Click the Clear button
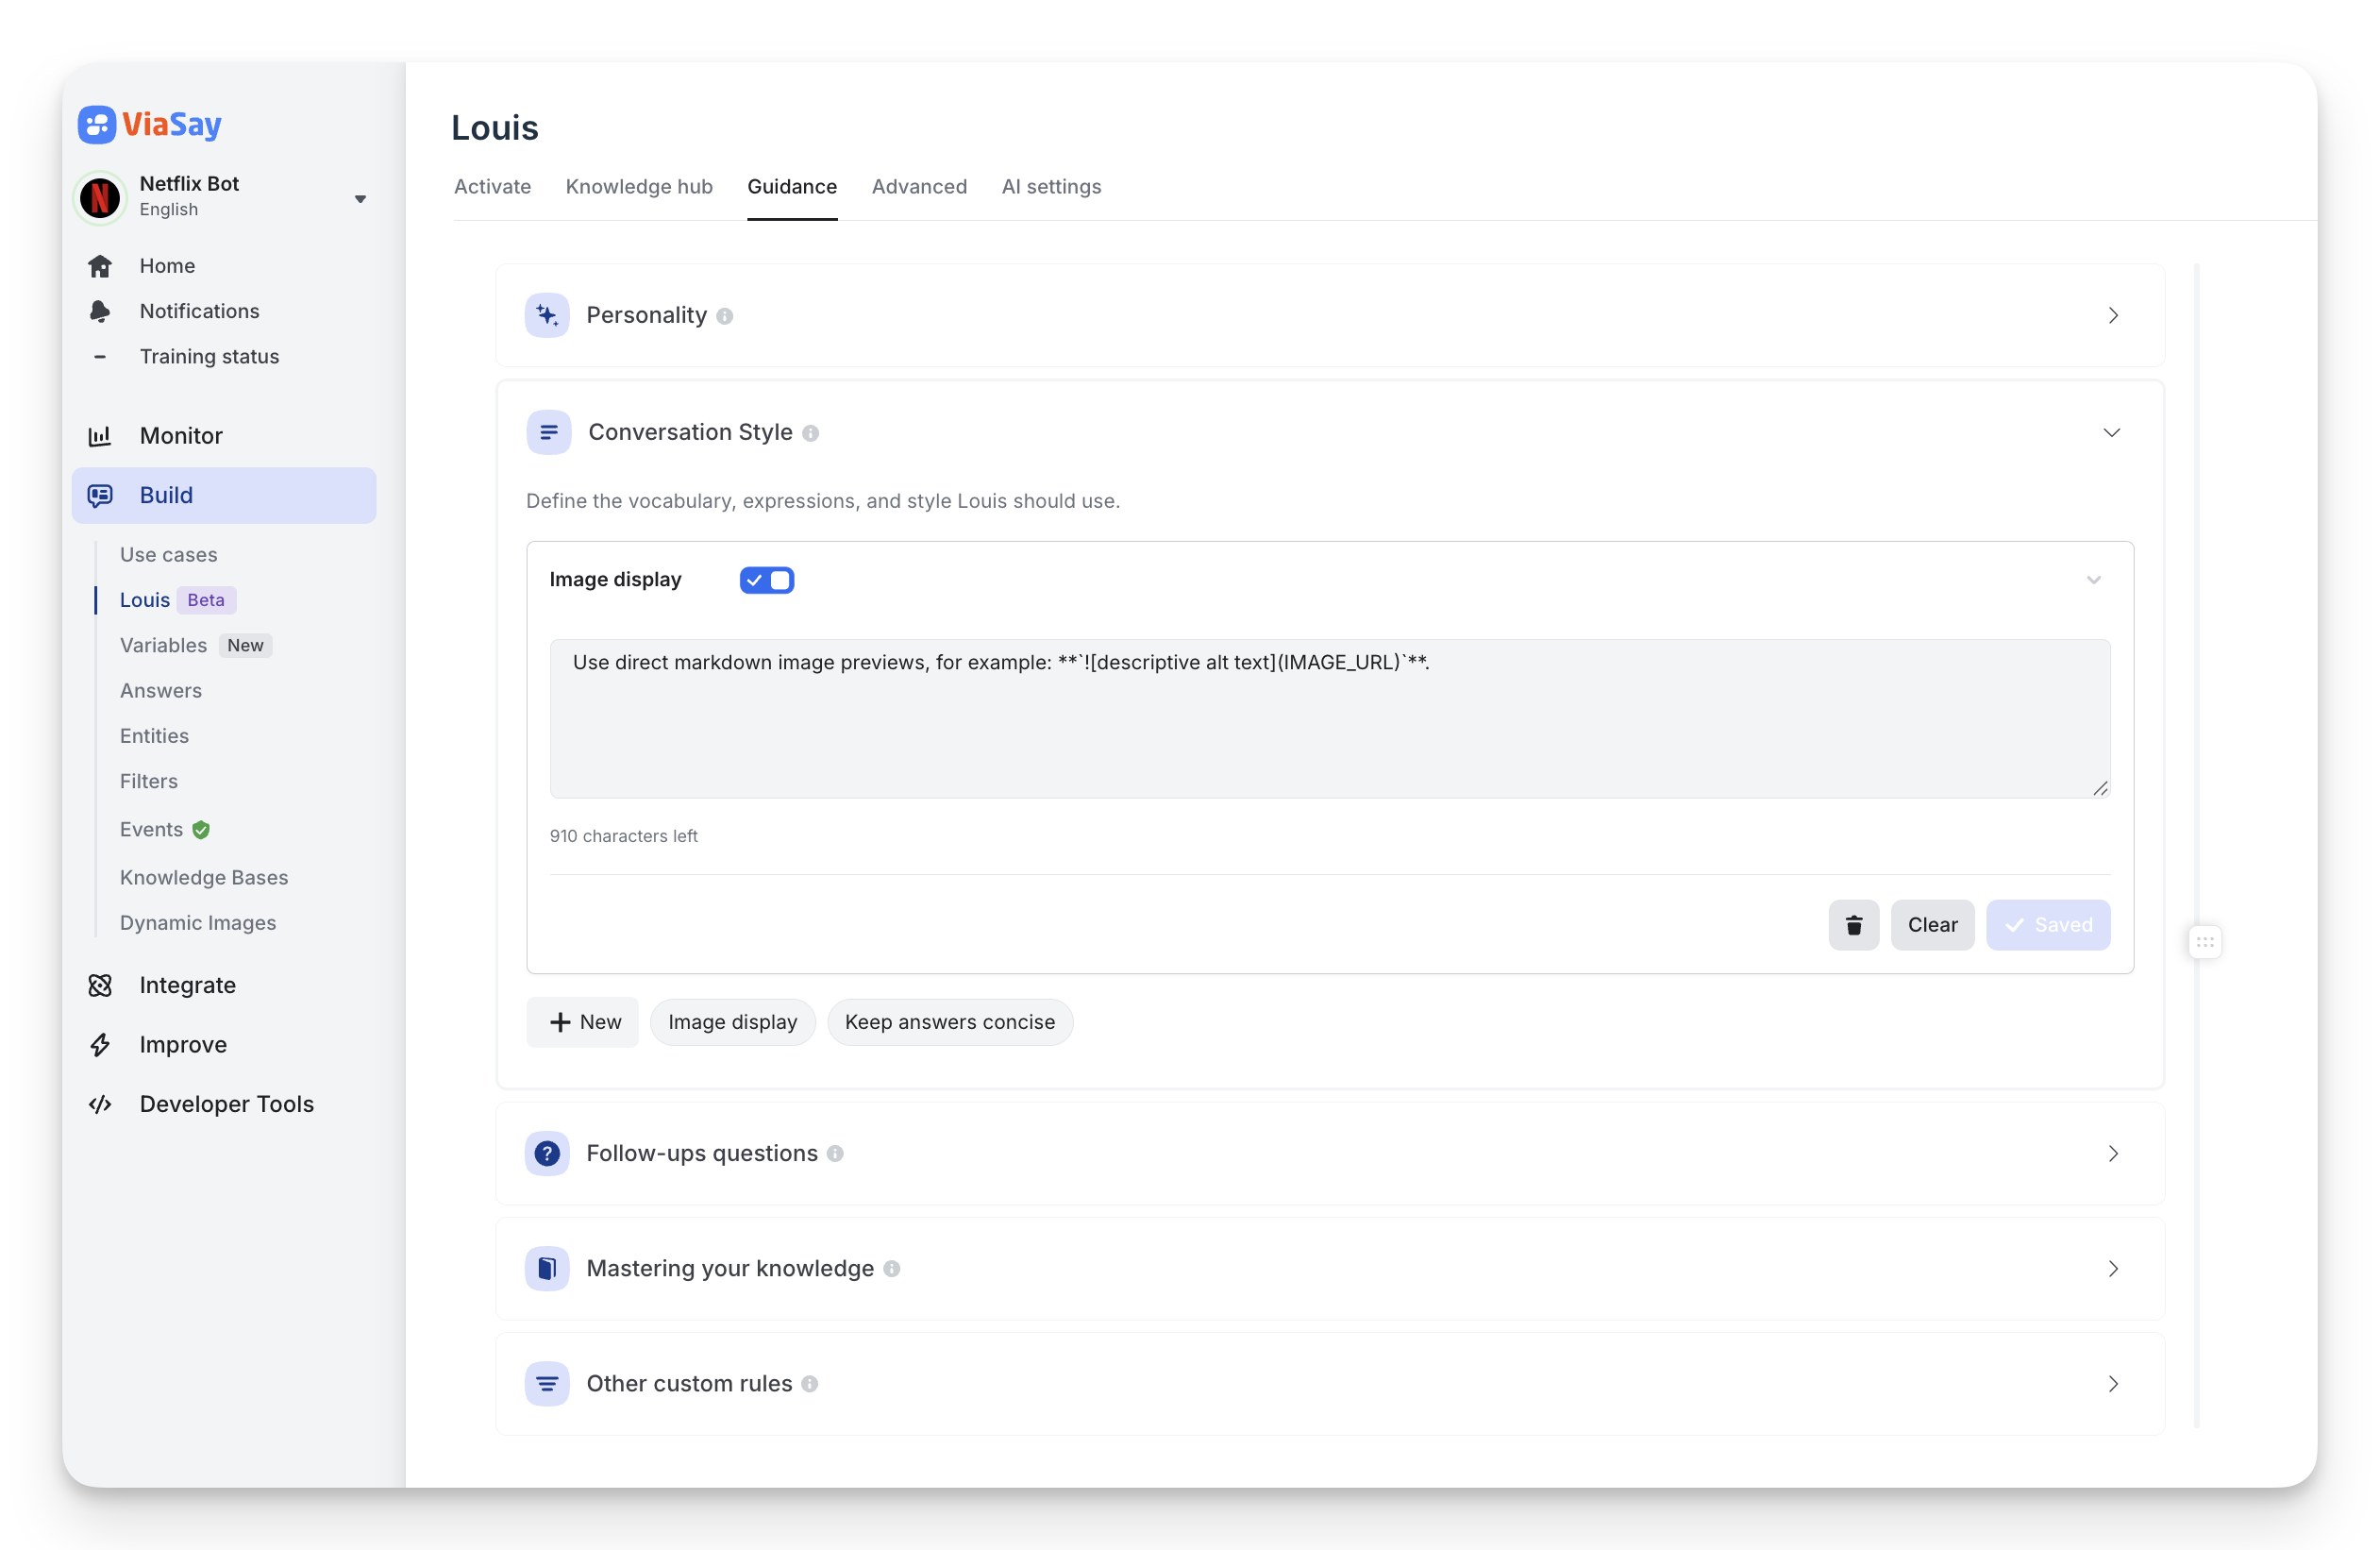This screenshot has height=1550, width=2380. point(1931,925)
